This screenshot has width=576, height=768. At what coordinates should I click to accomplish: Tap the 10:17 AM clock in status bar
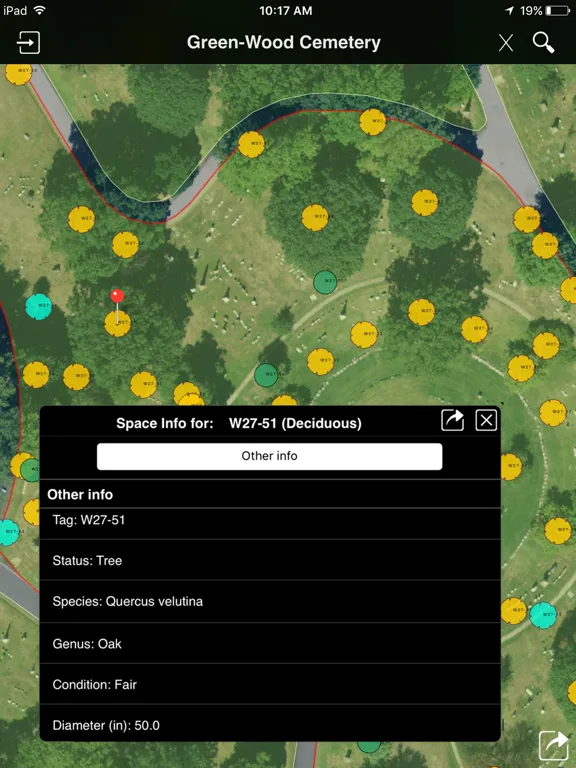point(286,11)
